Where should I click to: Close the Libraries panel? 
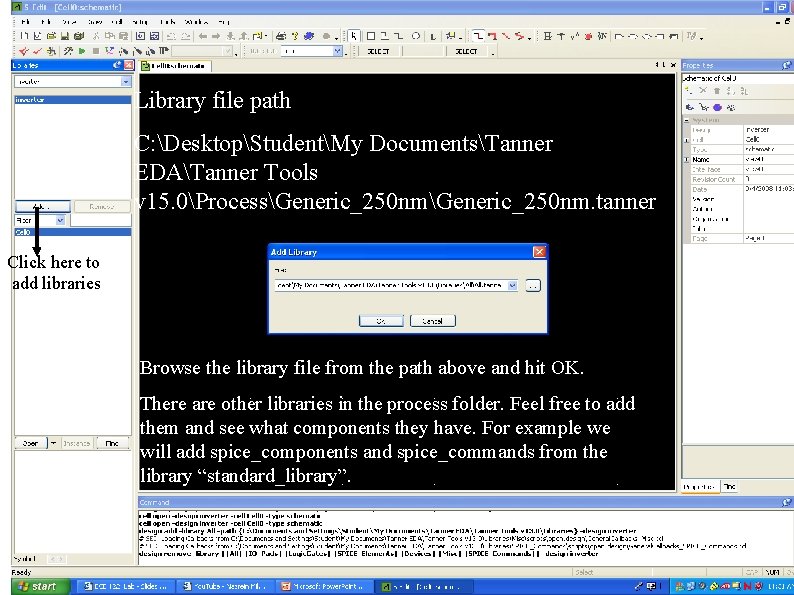click(129, 65)
